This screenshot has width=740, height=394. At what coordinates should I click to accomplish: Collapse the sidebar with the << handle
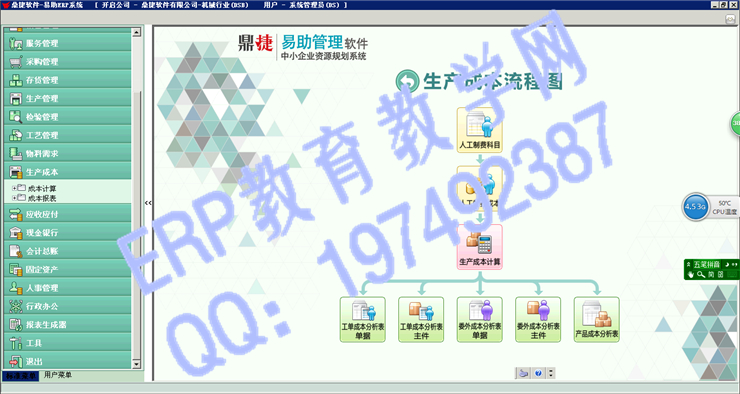pos(148,203)
